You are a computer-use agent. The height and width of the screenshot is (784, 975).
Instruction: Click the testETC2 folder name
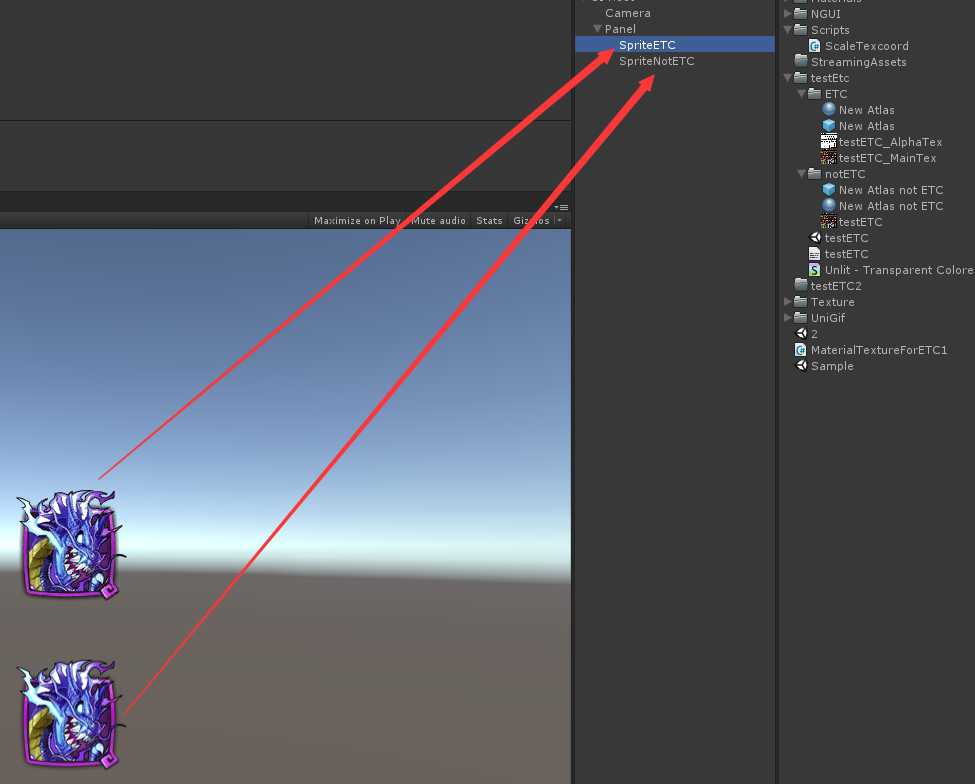click(x=836, y=286)
